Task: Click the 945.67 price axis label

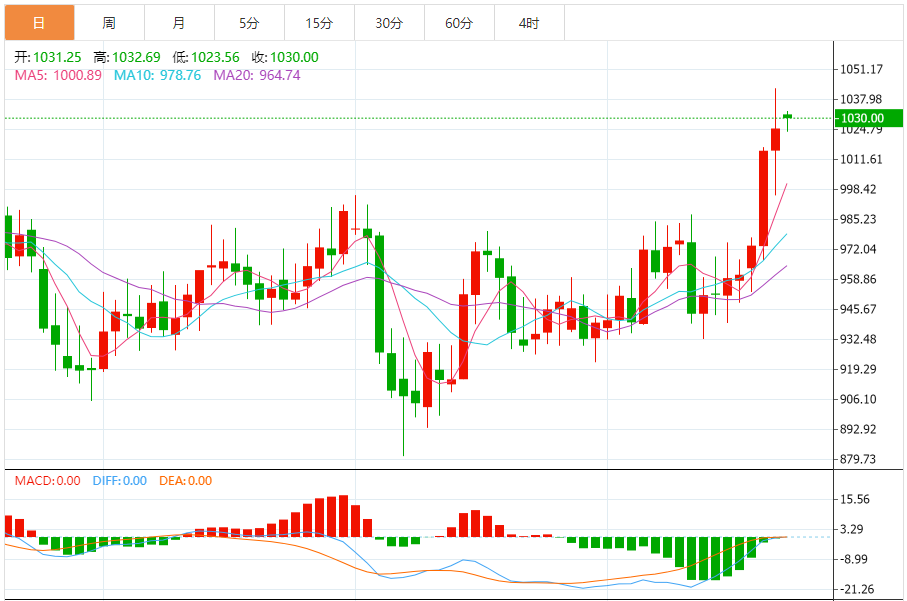Action: (858, 309)
